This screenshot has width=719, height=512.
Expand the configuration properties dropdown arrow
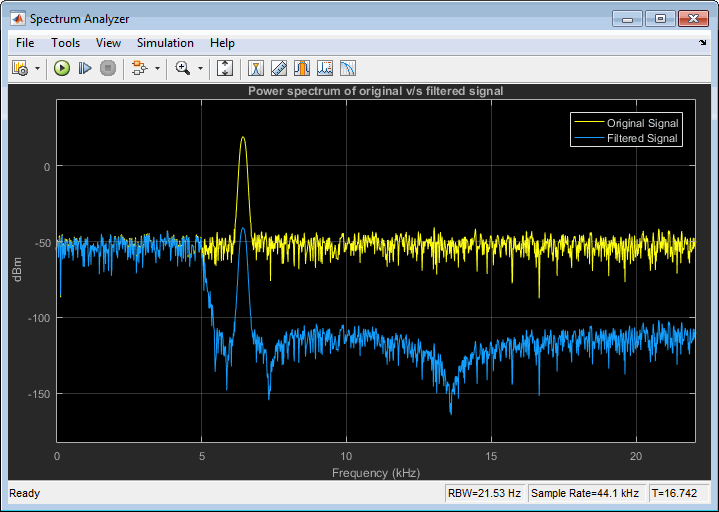(37, 69)
